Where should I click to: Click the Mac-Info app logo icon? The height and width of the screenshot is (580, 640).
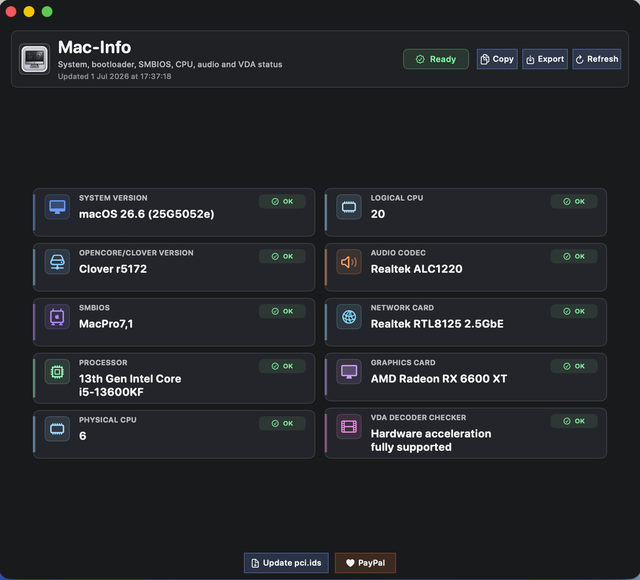click(x=34, y=59)
